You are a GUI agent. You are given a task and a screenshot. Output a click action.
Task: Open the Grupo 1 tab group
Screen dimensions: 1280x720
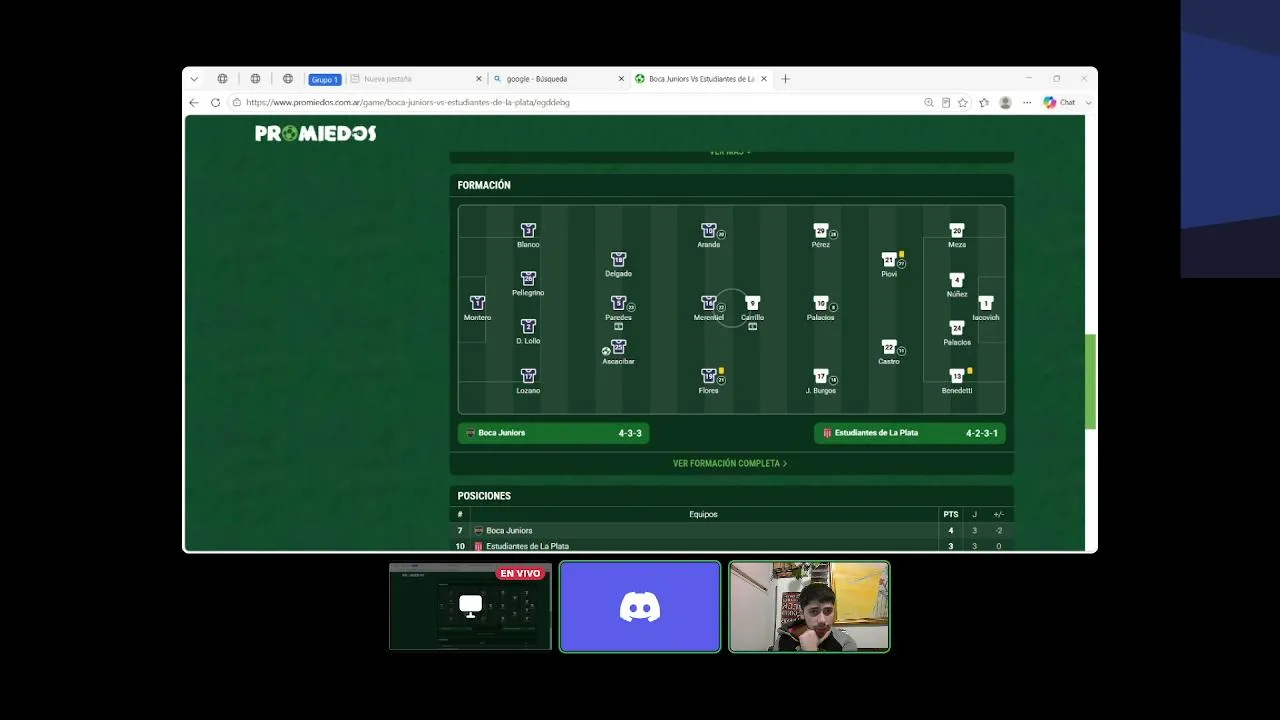325,79
